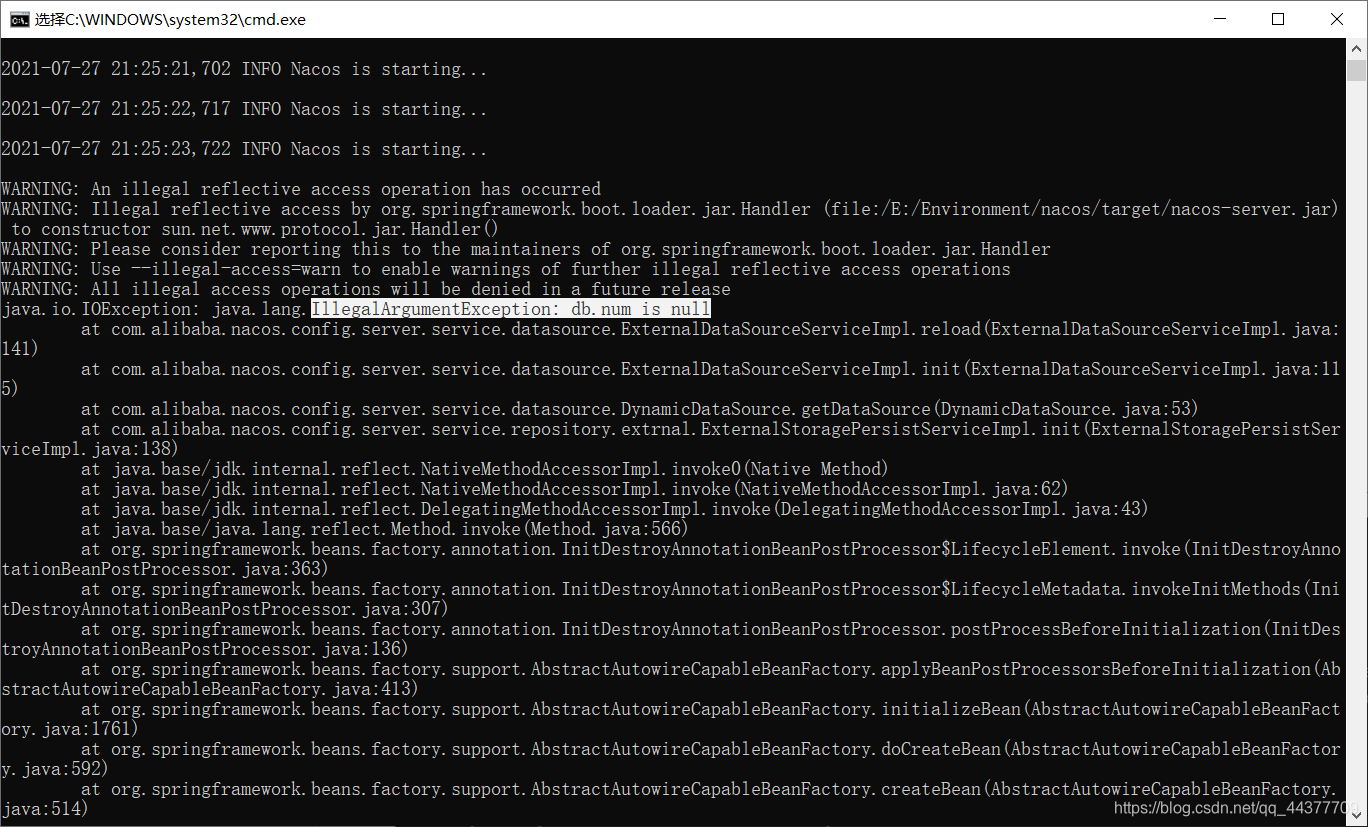
Task: Click the highlighted 'IllegalArgumentException: db.num is null' text
Action: (511, 309)
